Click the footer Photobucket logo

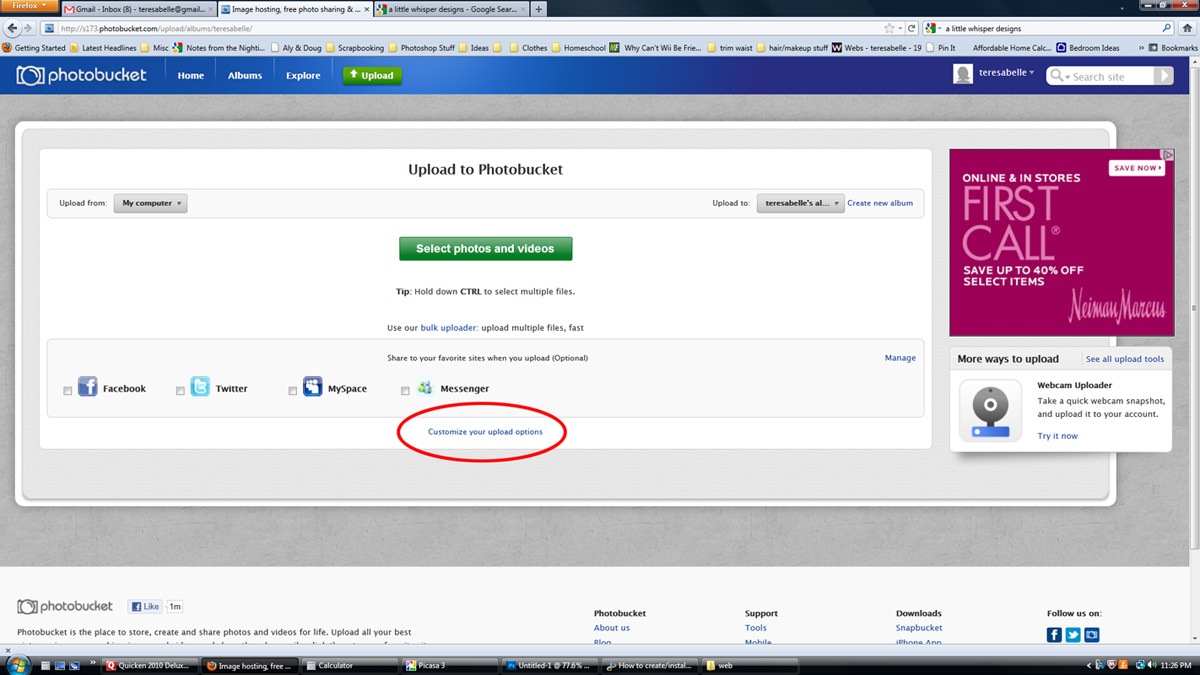click(65, 607)
